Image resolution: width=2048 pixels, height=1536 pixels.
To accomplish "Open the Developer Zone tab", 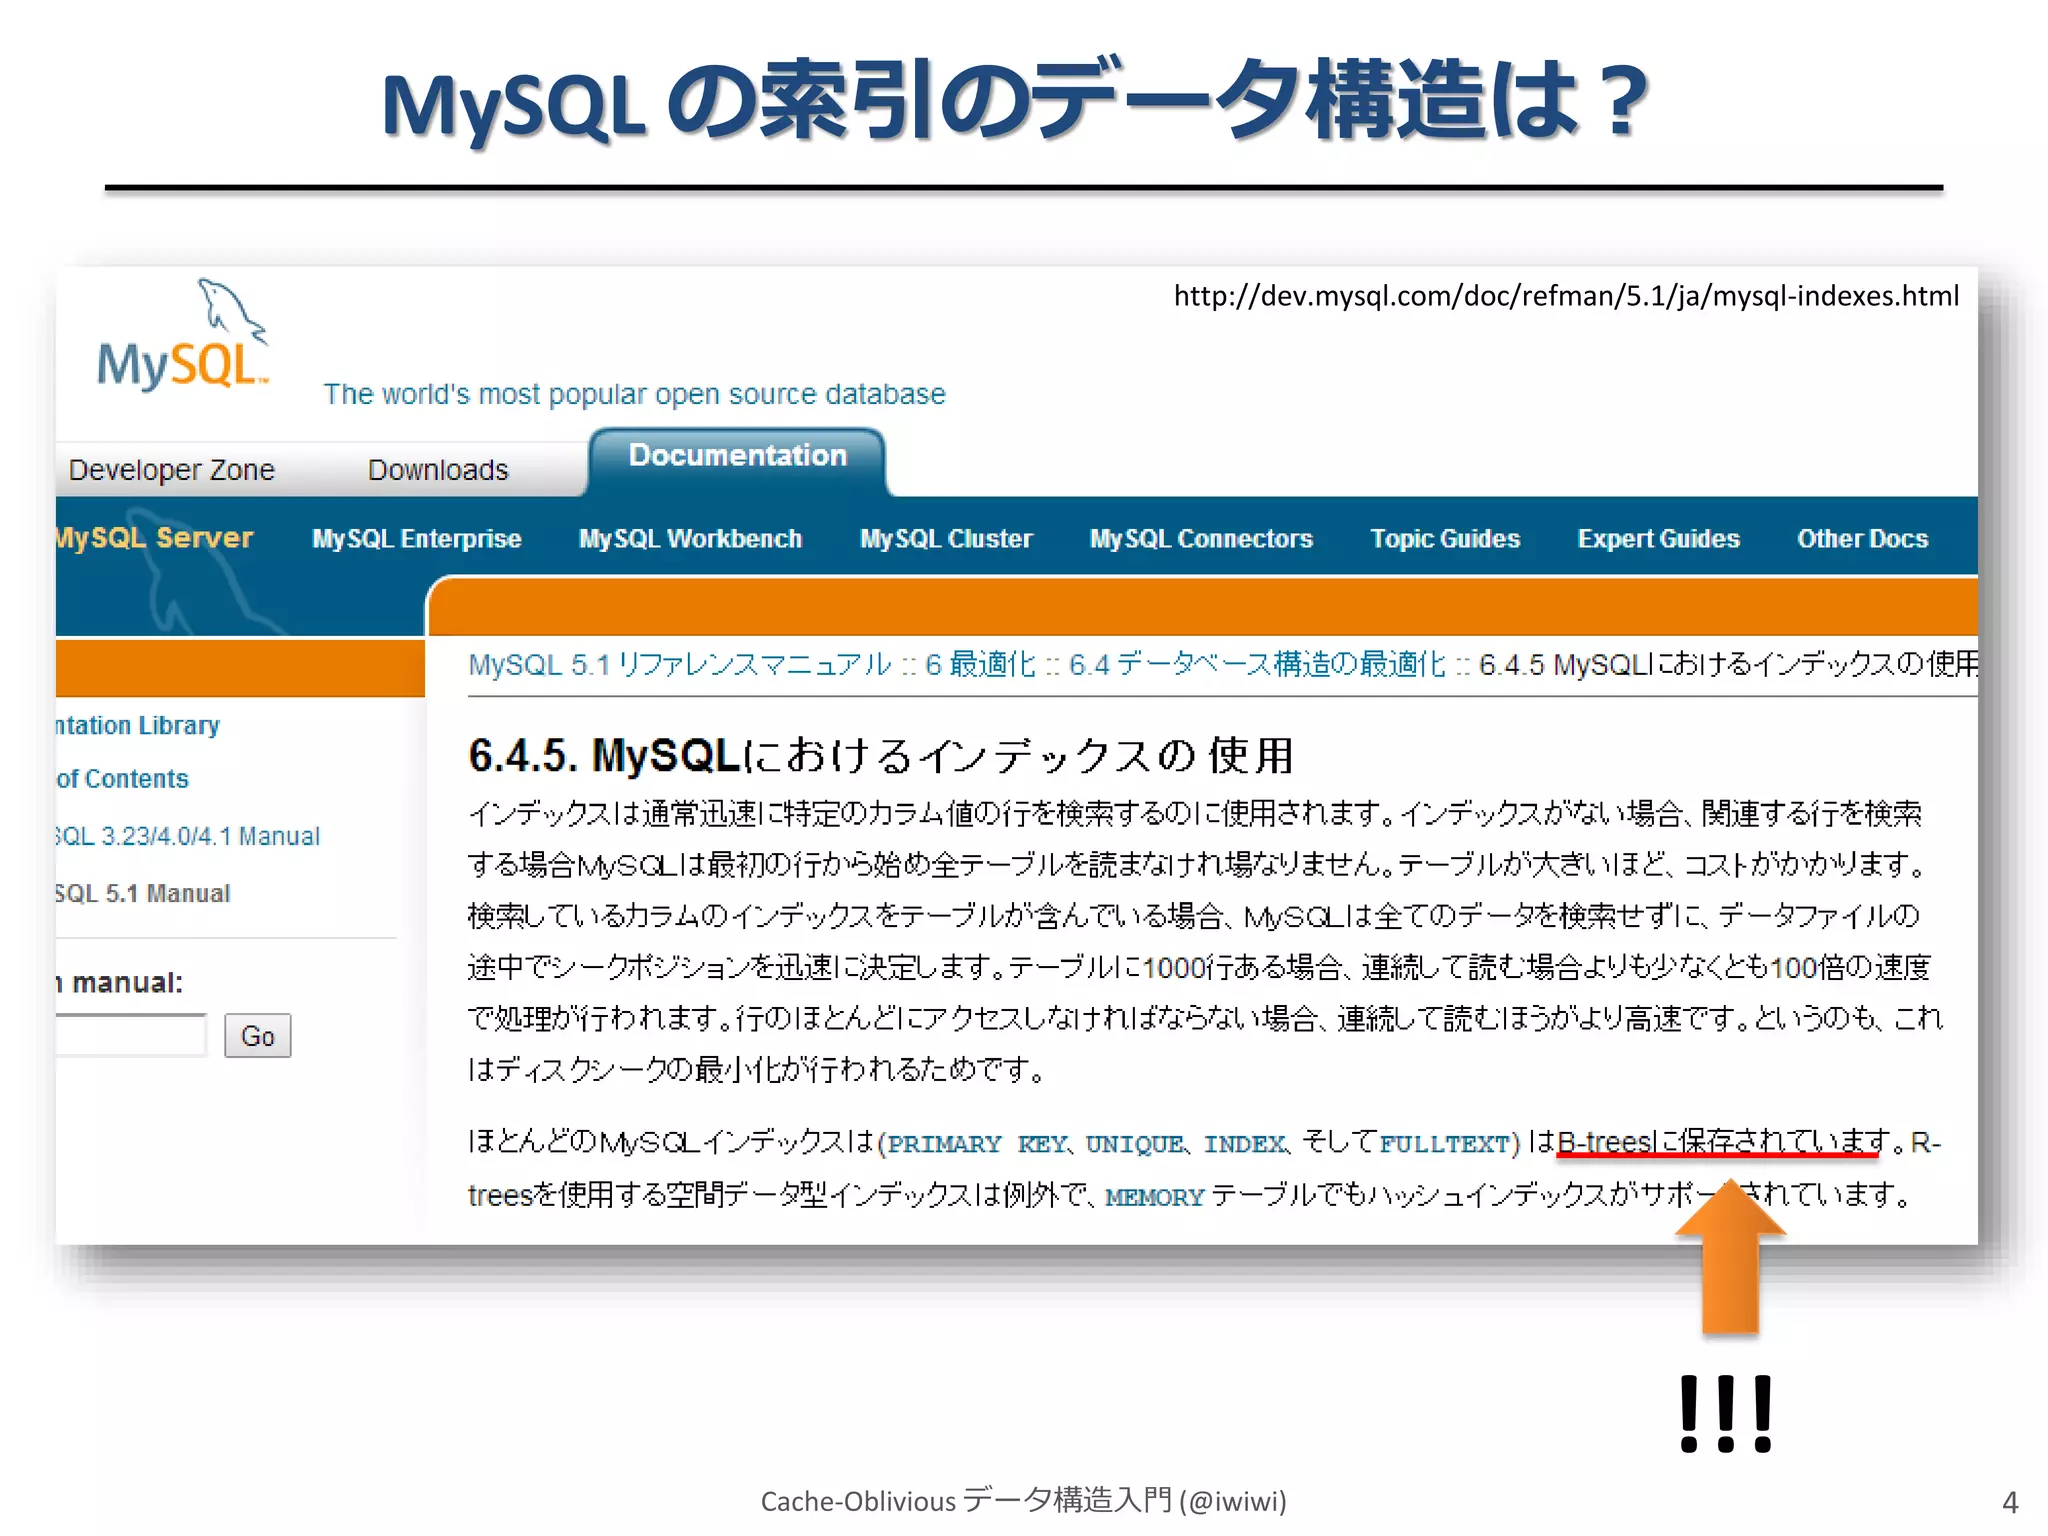I will click(171, 470).
